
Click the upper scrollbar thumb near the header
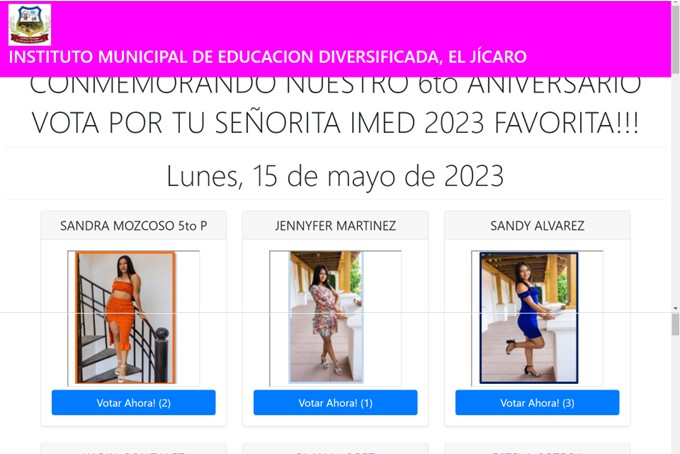coord(676,39)
